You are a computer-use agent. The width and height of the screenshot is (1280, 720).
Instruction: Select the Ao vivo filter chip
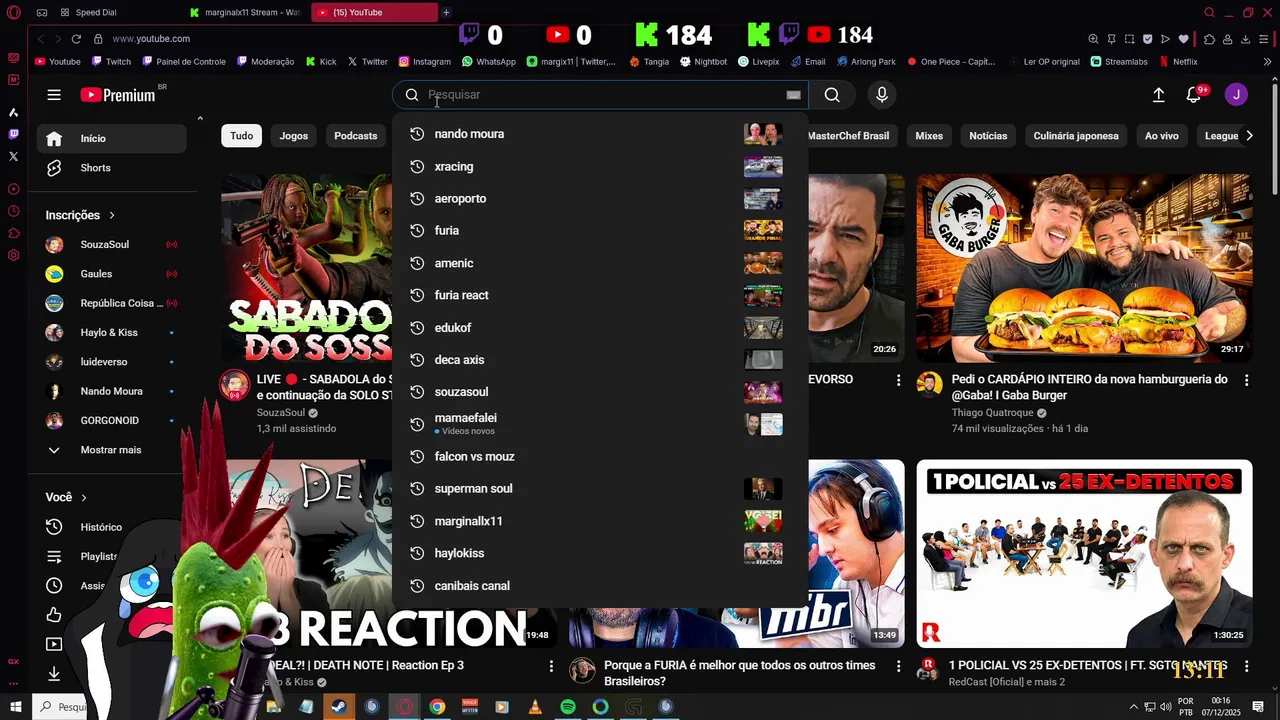tap(1161, 136)
